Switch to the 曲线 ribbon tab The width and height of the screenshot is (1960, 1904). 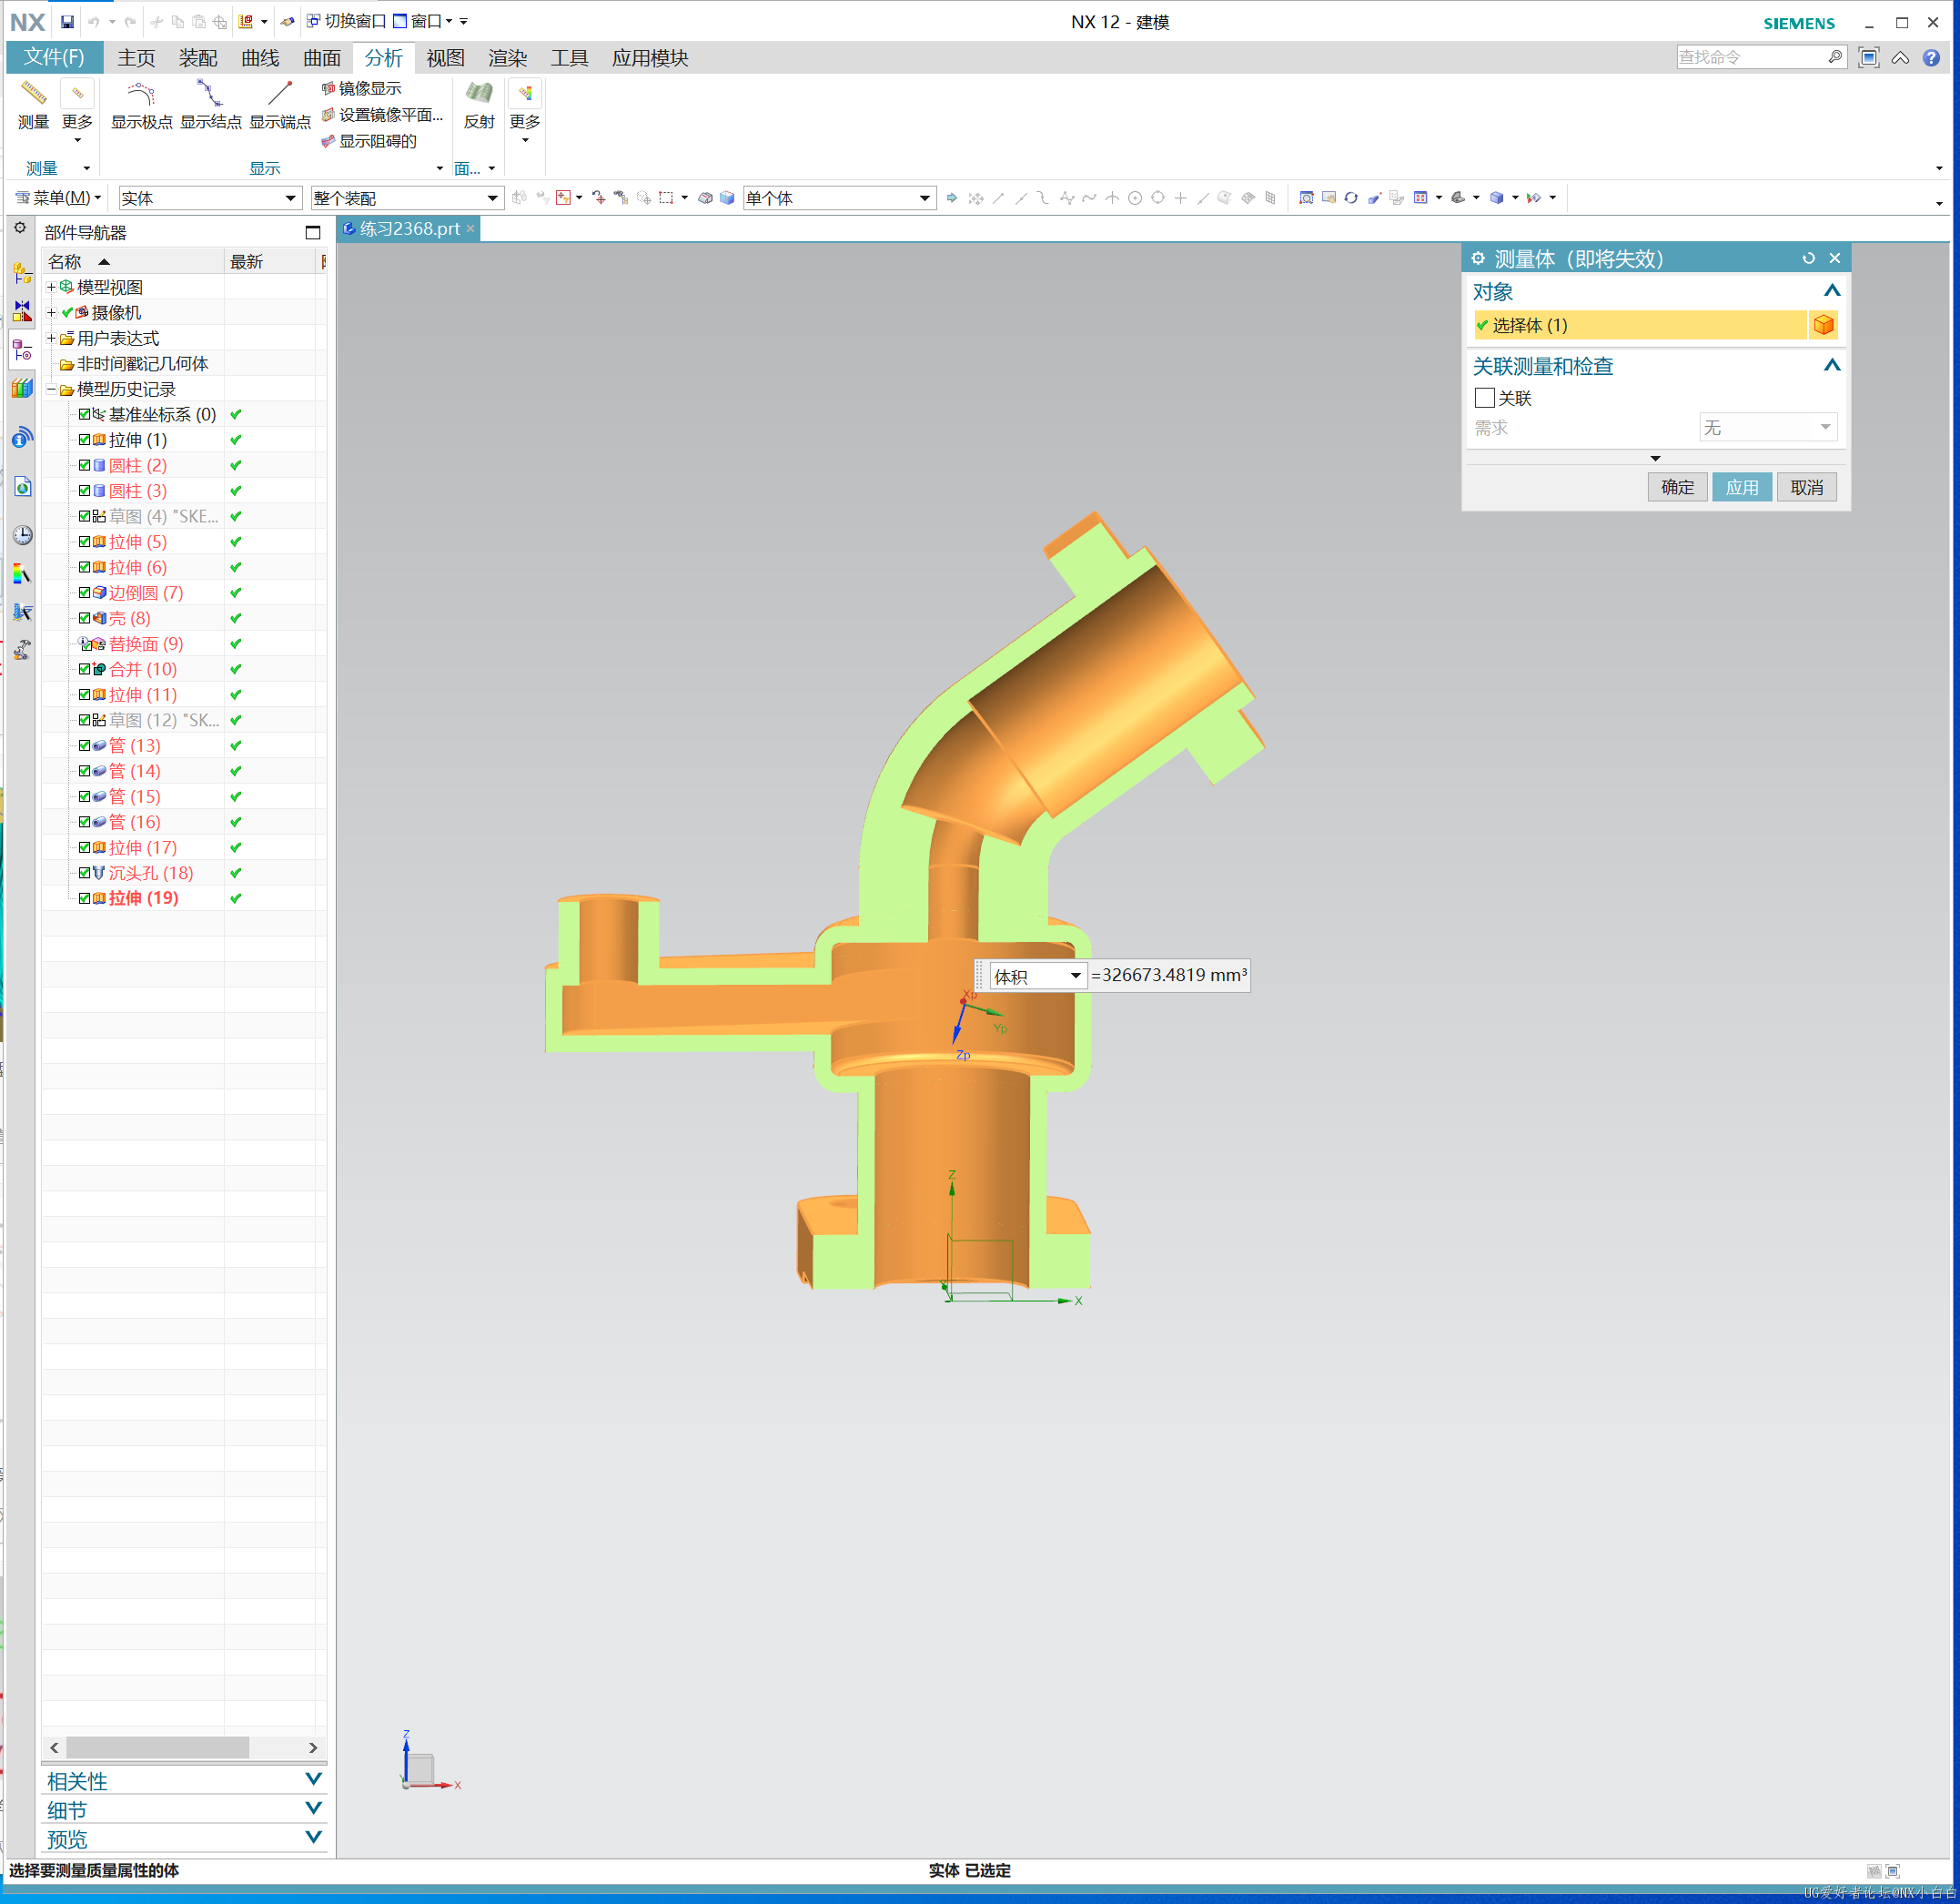tap(260, 58)
